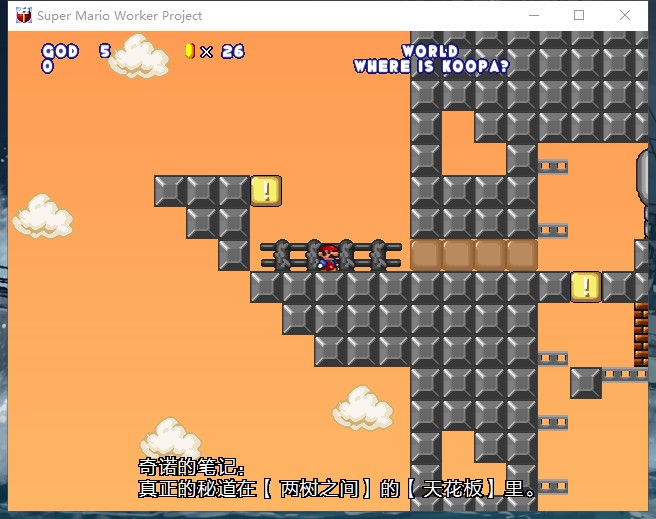Viewport: 656px width, 519px height.
Task: Minimize the Super Mario Worker window
Action: [534, 15]
